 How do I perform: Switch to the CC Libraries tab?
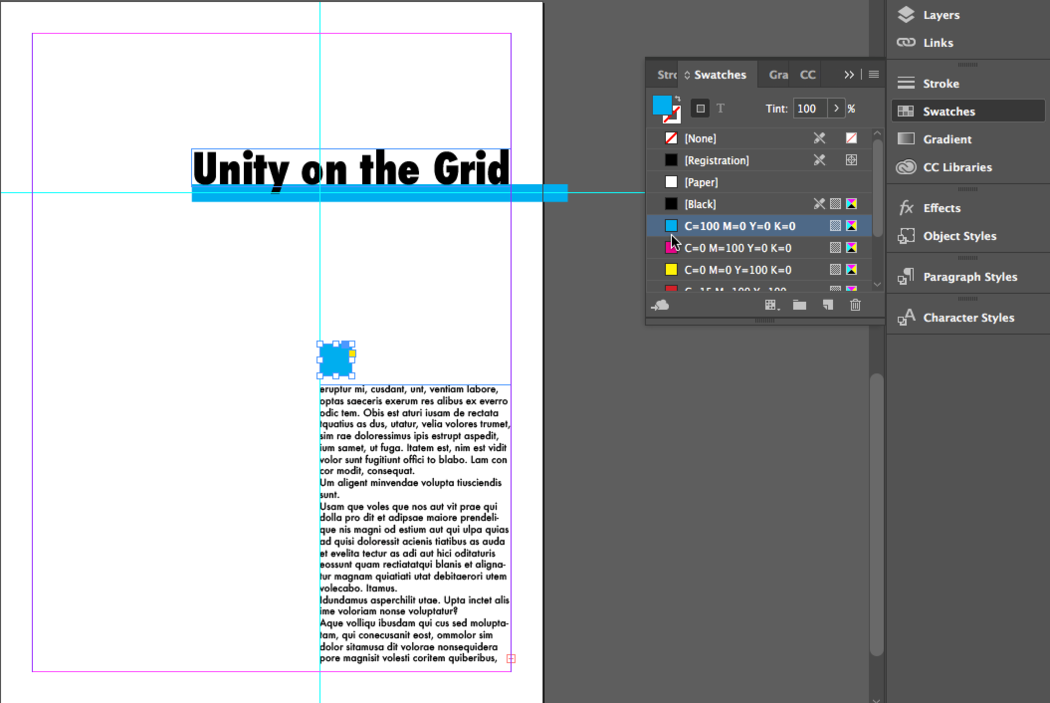click(807, 75)
